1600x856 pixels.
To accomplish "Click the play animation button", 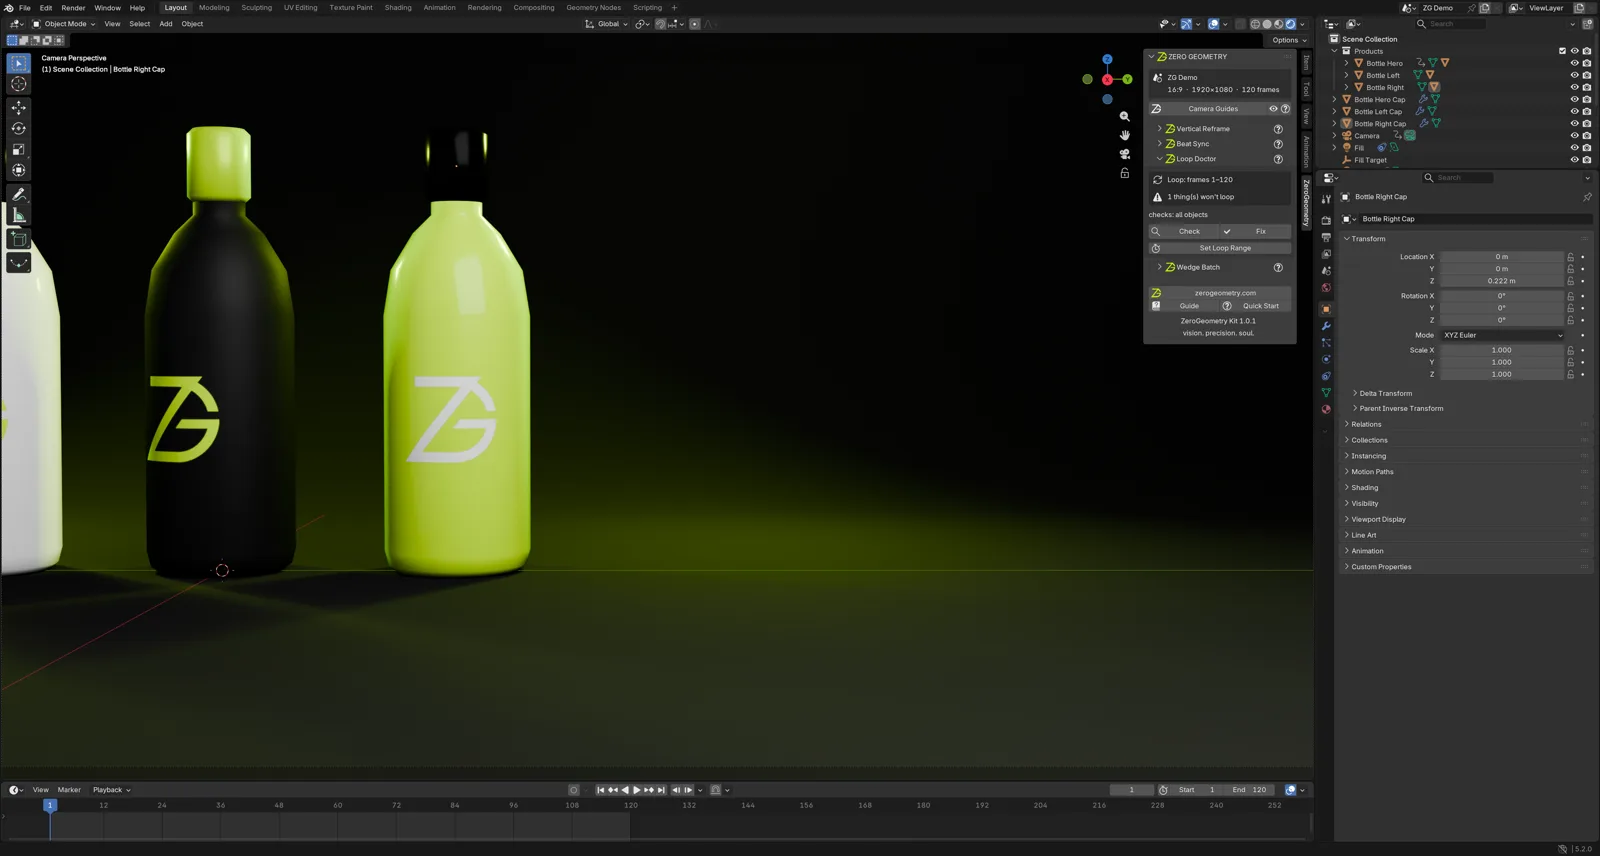I will point(636,790).
